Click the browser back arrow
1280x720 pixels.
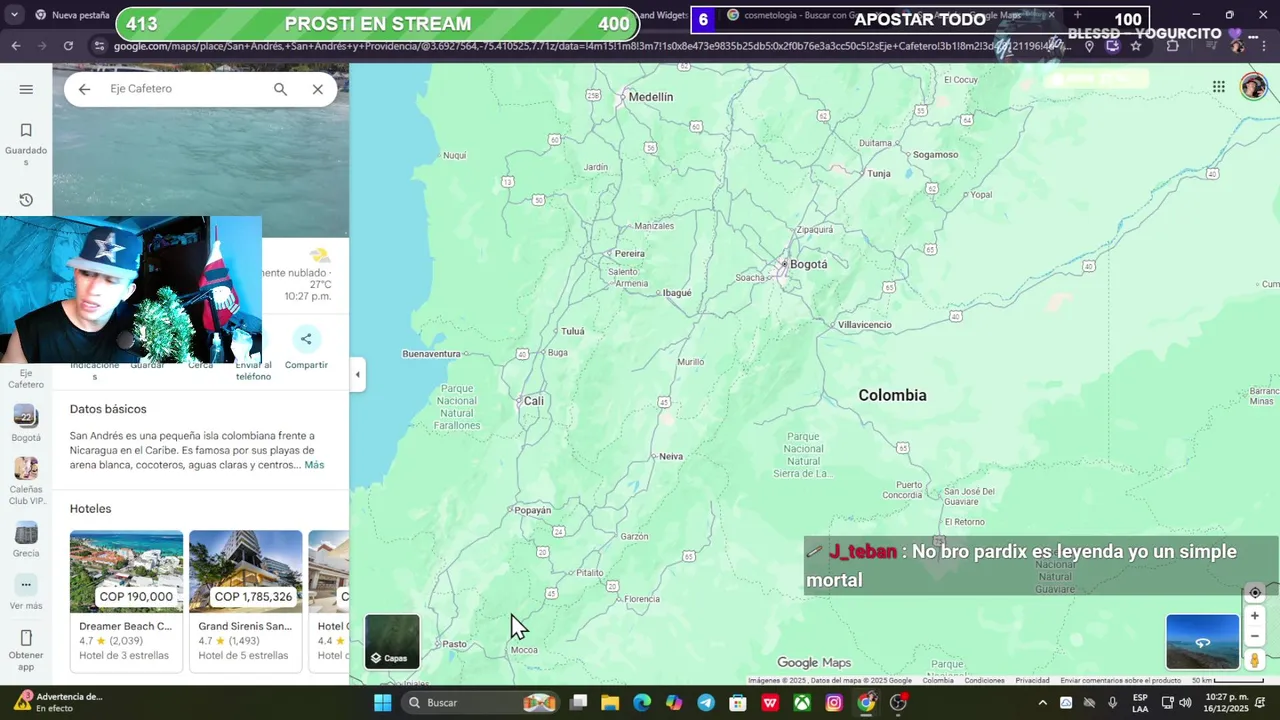(x=16, y=46)
